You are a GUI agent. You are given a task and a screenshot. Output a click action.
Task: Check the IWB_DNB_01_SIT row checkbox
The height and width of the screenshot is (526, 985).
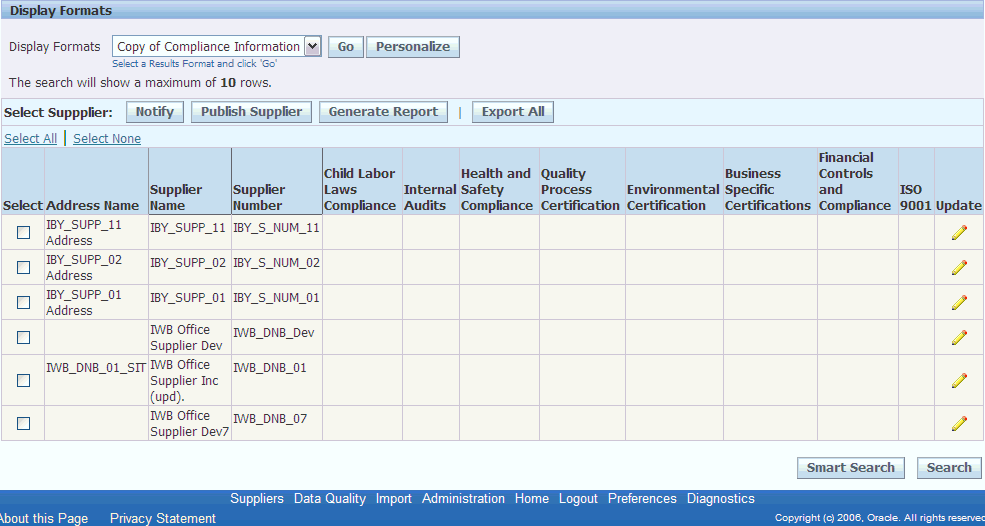point(23,380)
